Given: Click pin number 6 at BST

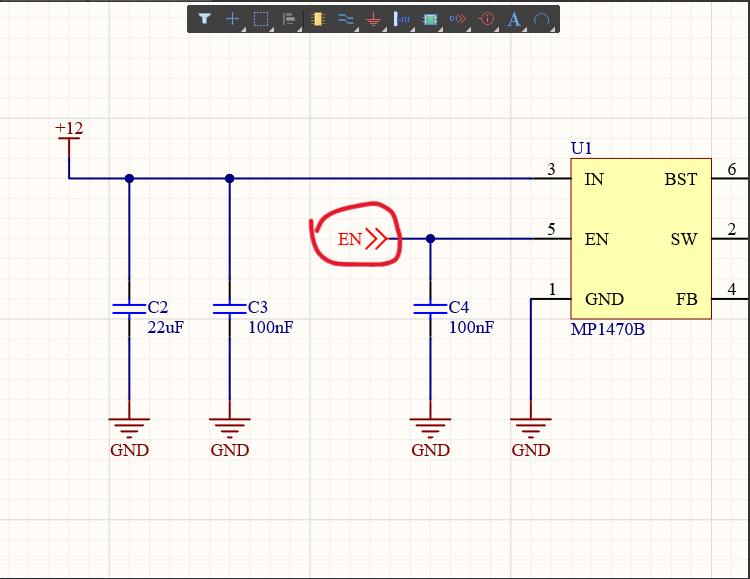Looking at the screenshot, I should click(732, 169).
